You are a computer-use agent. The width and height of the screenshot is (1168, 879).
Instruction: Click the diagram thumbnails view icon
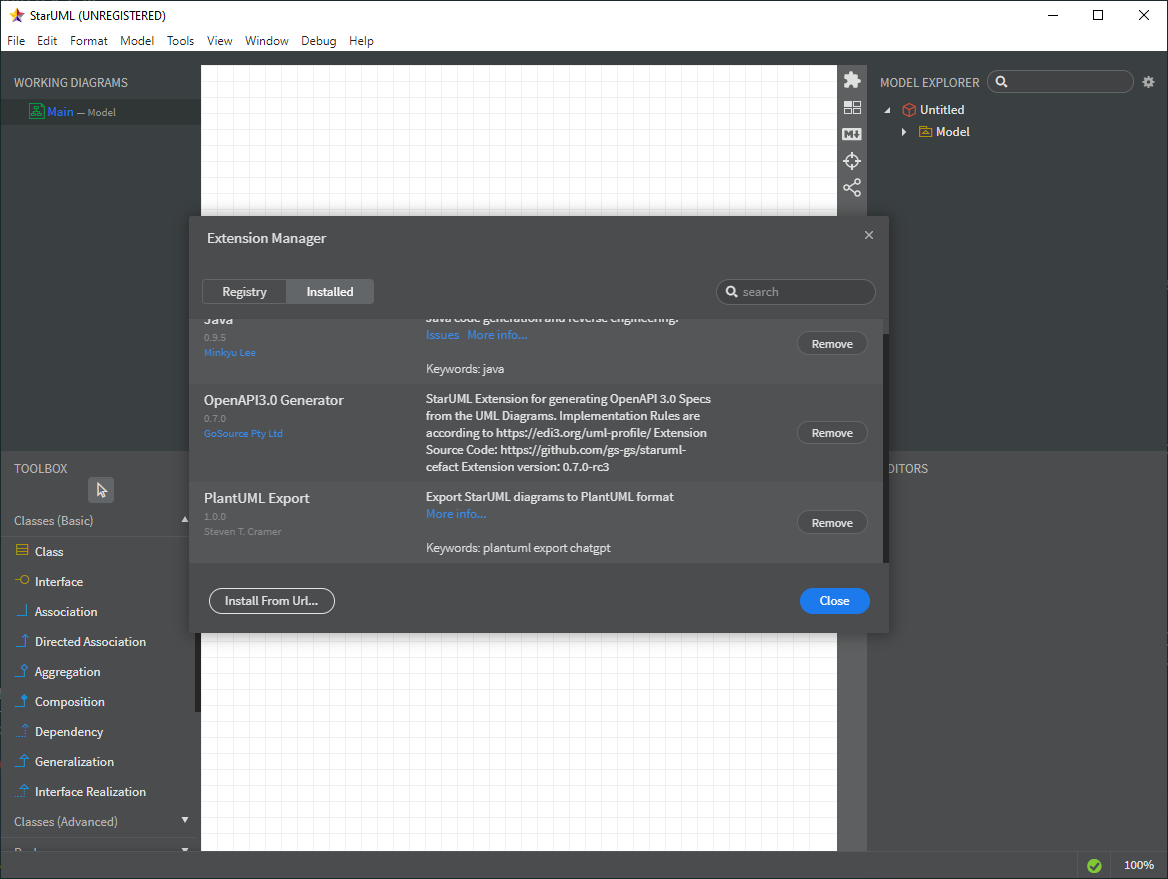tap(851, 108)
